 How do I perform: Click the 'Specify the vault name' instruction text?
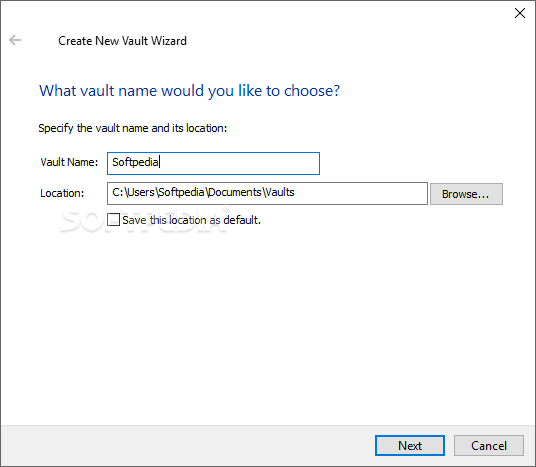(133, 128)
